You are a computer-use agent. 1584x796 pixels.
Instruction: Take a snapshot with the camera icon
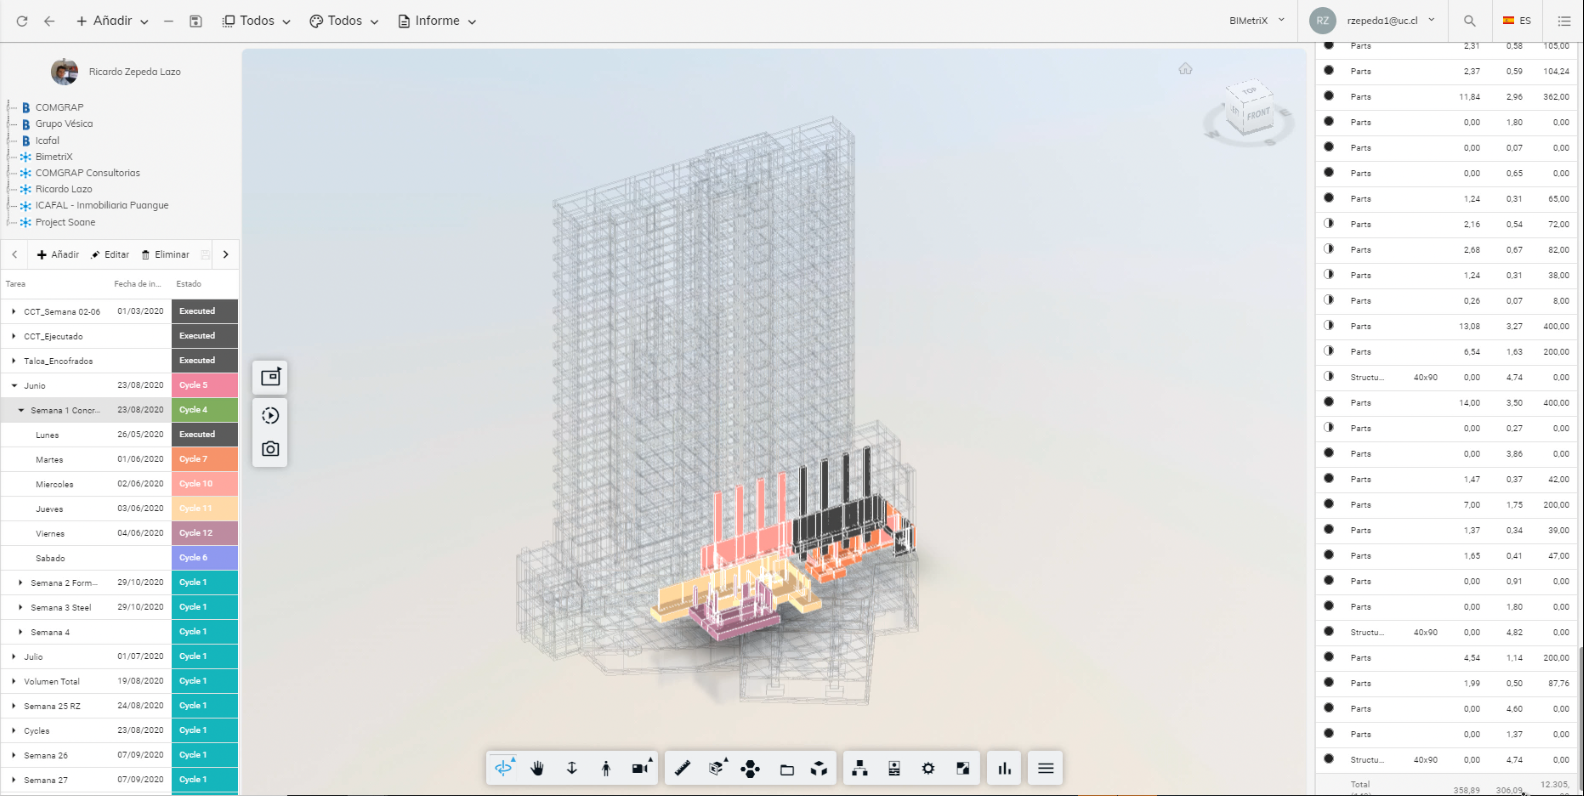pyautogui.click(x=270, y=449)
